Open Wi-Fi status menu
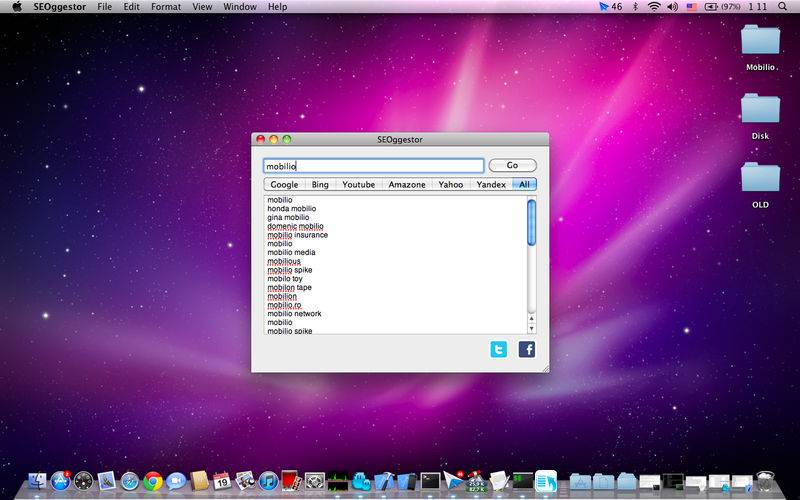 point(654,7)
